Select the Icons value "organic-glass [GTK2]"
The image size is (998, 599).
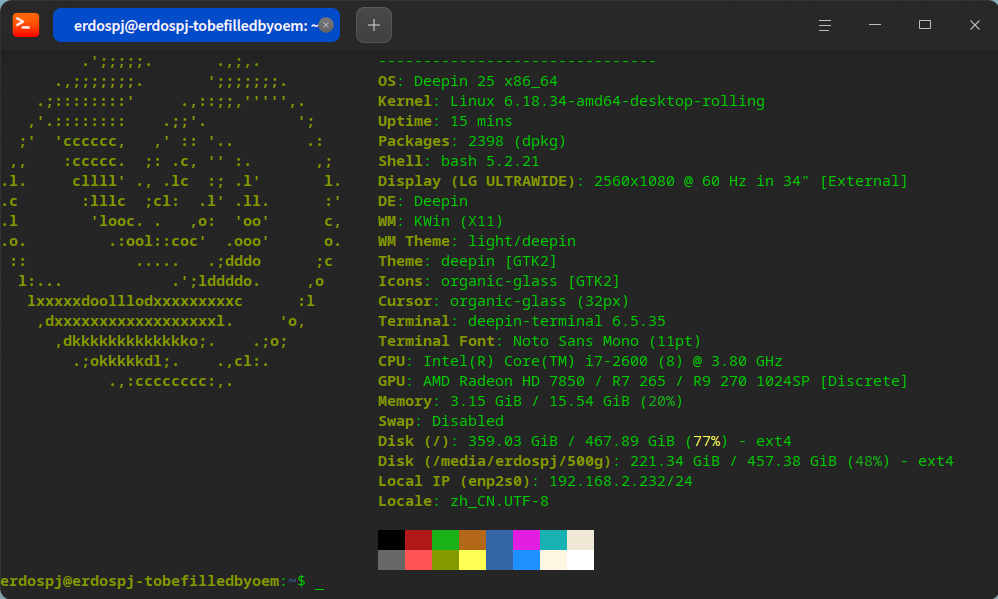[530, 281]
